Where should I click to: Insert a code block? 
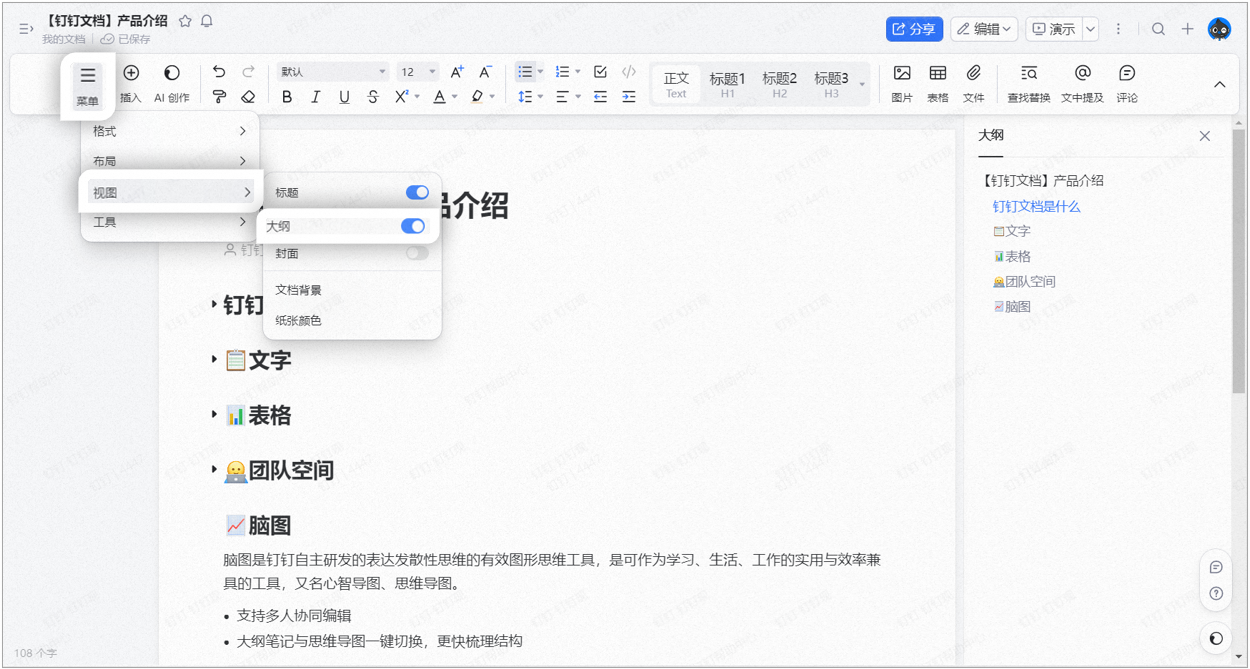point(629,72)
